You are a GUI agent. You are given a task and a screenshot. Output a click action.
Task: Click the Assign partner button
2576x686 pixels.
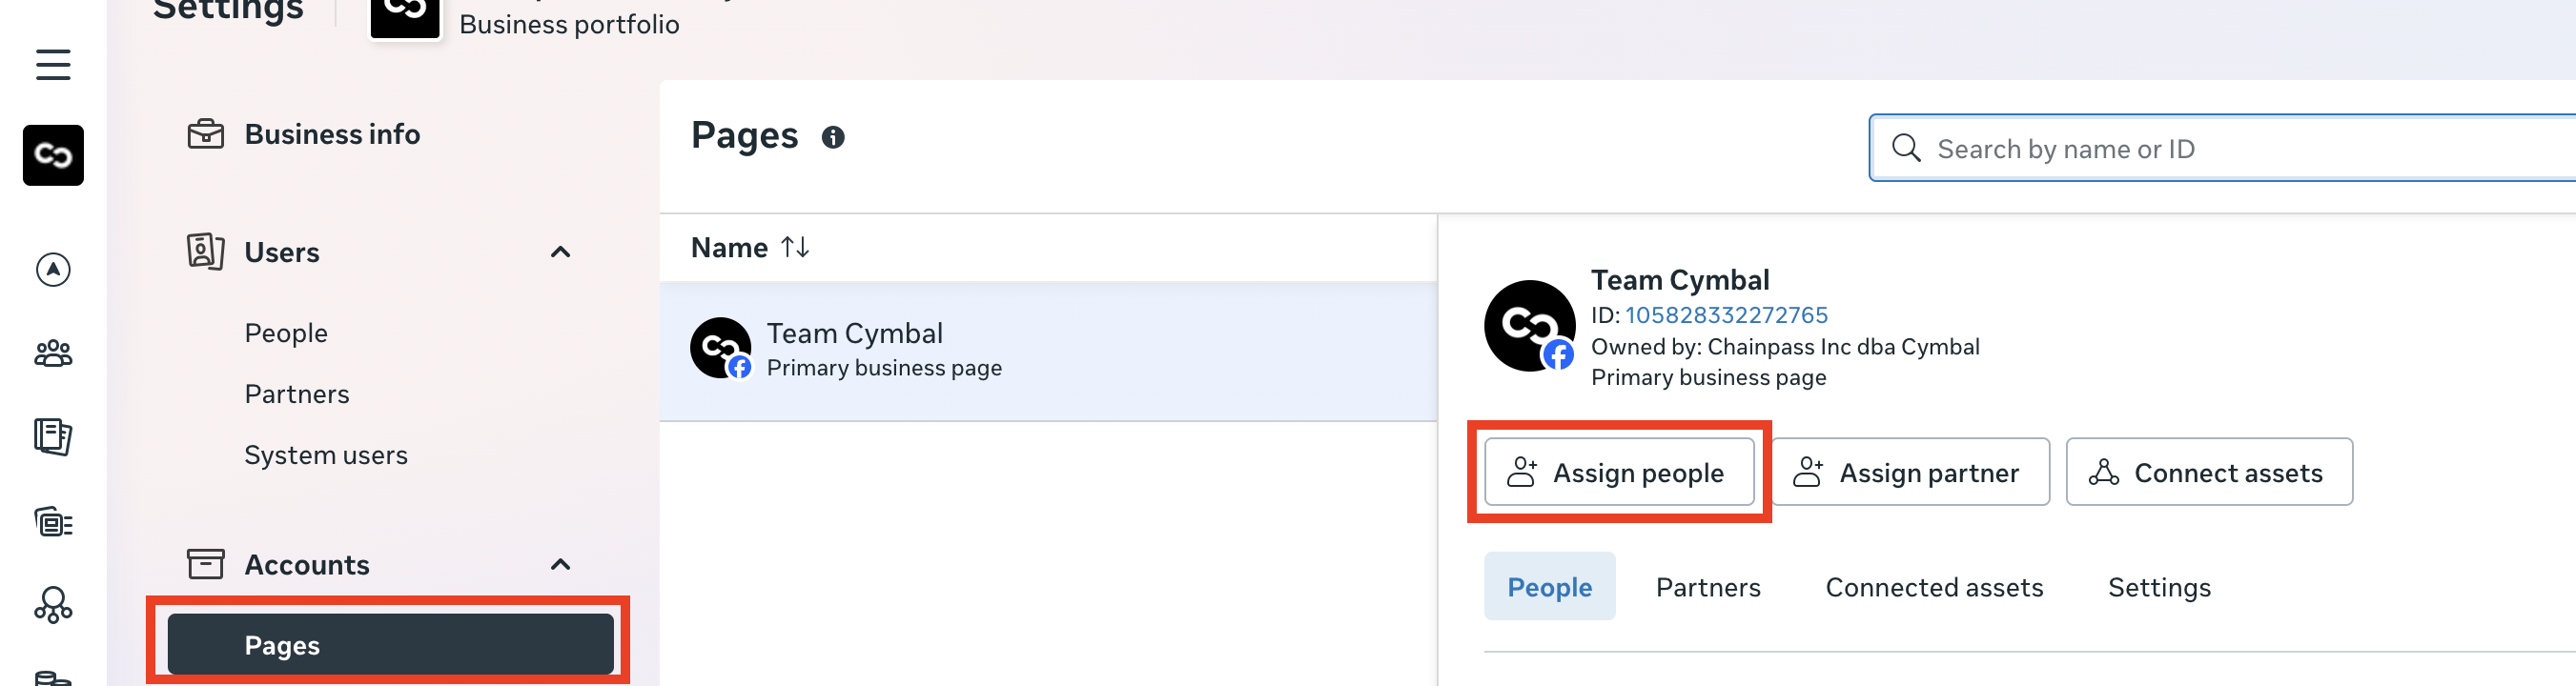pos(1909,472)
